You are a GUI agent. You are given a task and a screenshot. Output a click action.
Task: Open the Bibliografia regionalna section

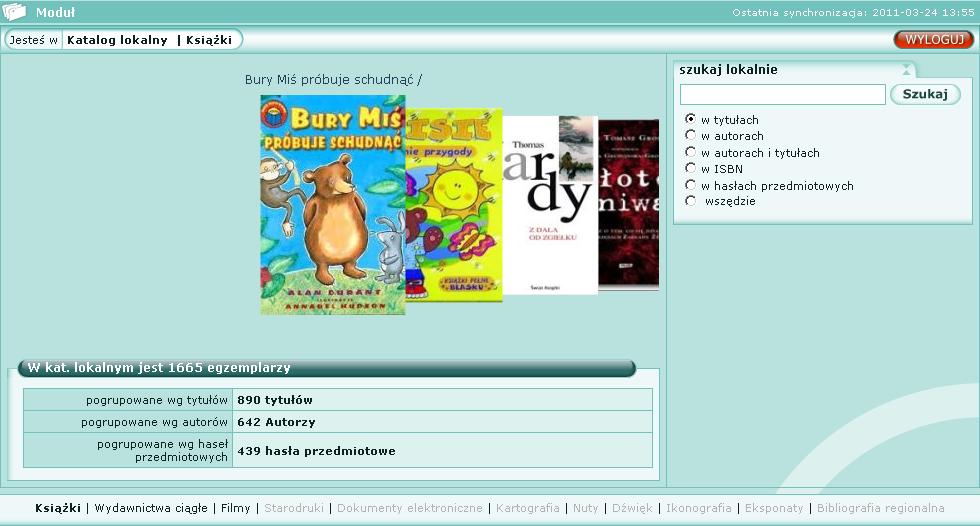(881, 508)
